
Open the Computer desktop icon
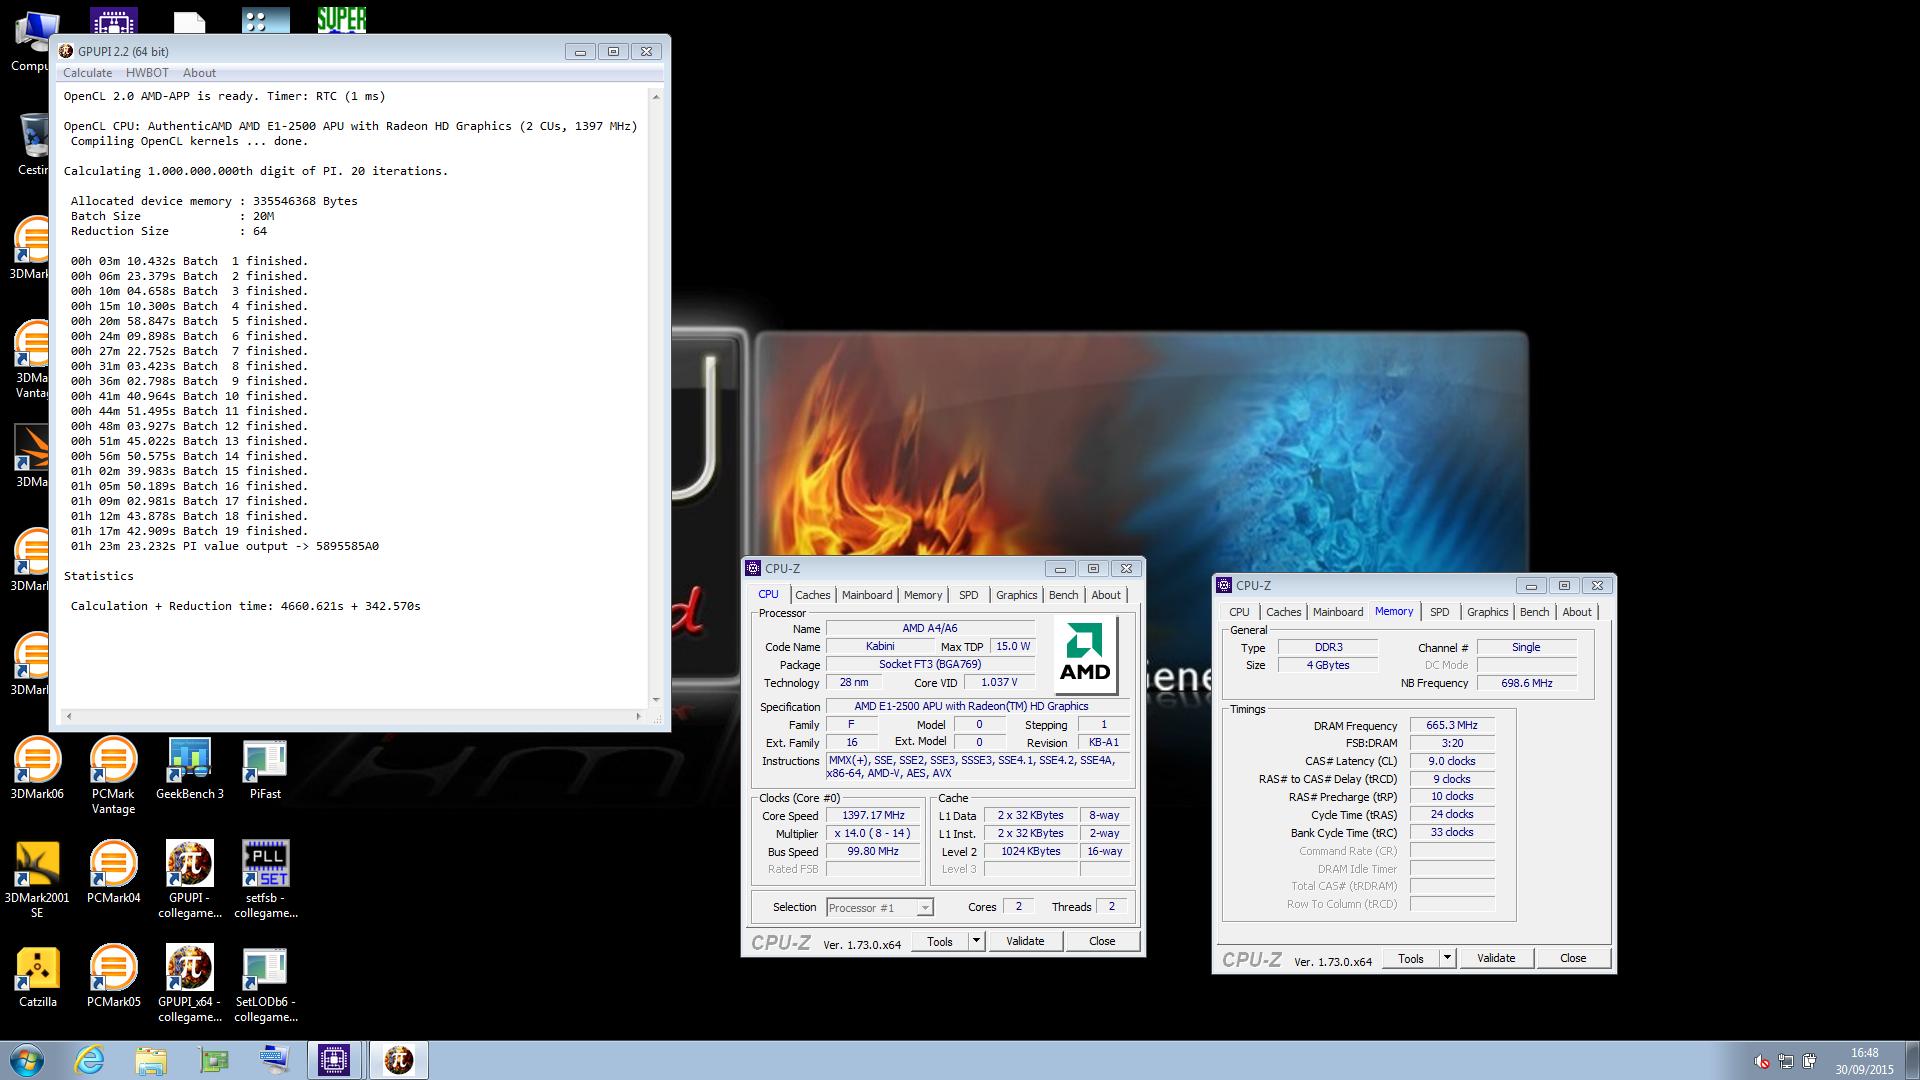pyautogui.click(x=32, y=40)
